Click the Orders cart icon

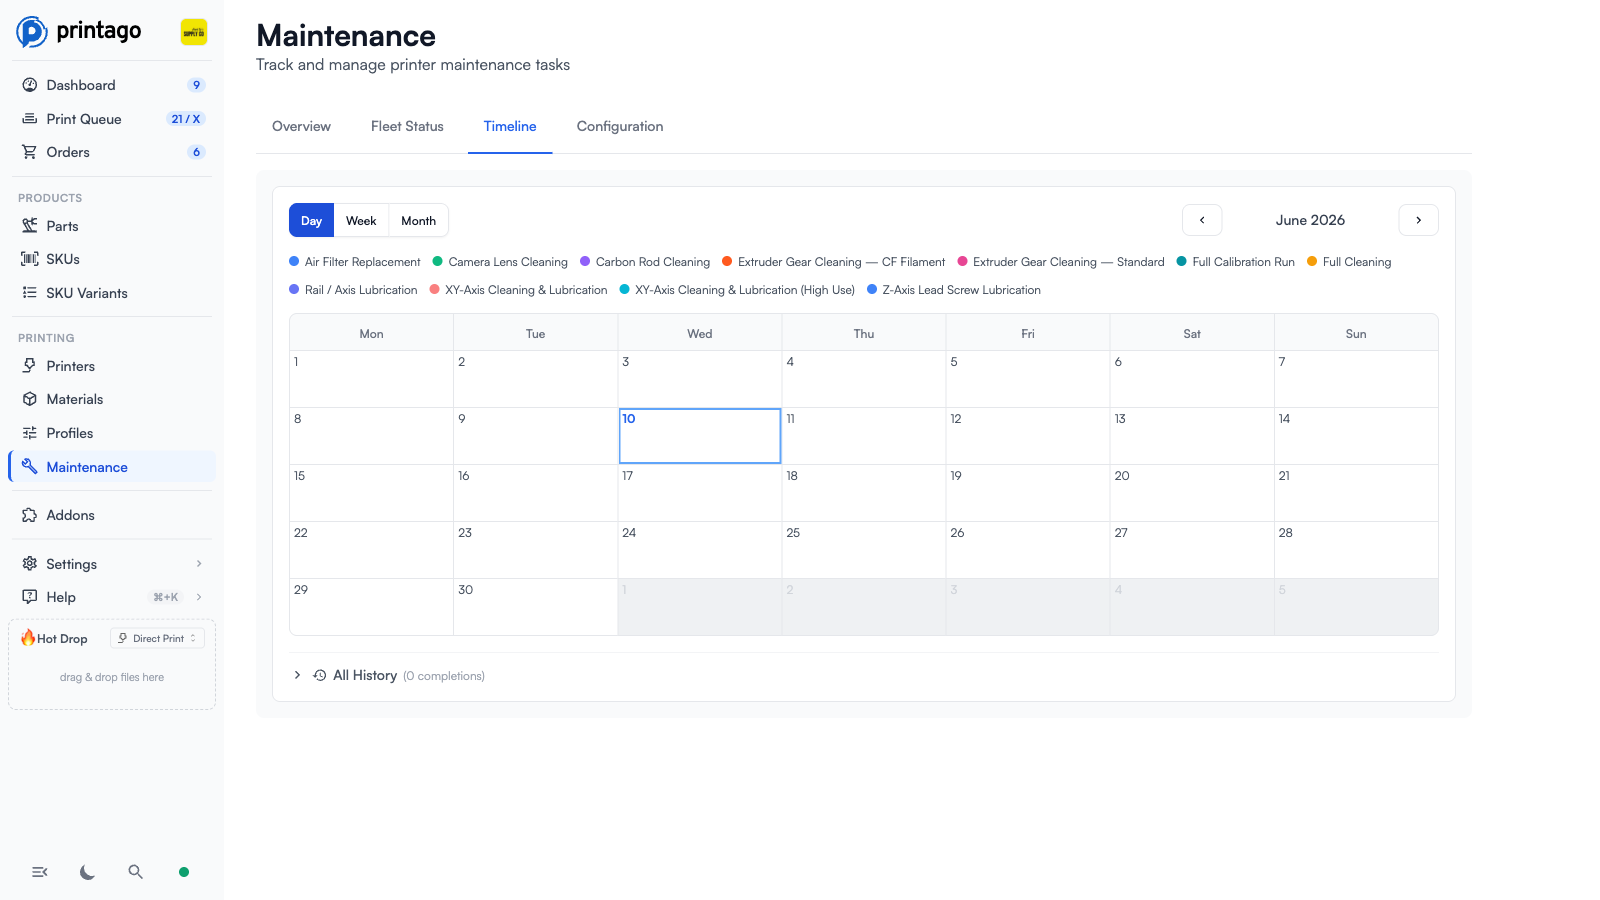30,152
